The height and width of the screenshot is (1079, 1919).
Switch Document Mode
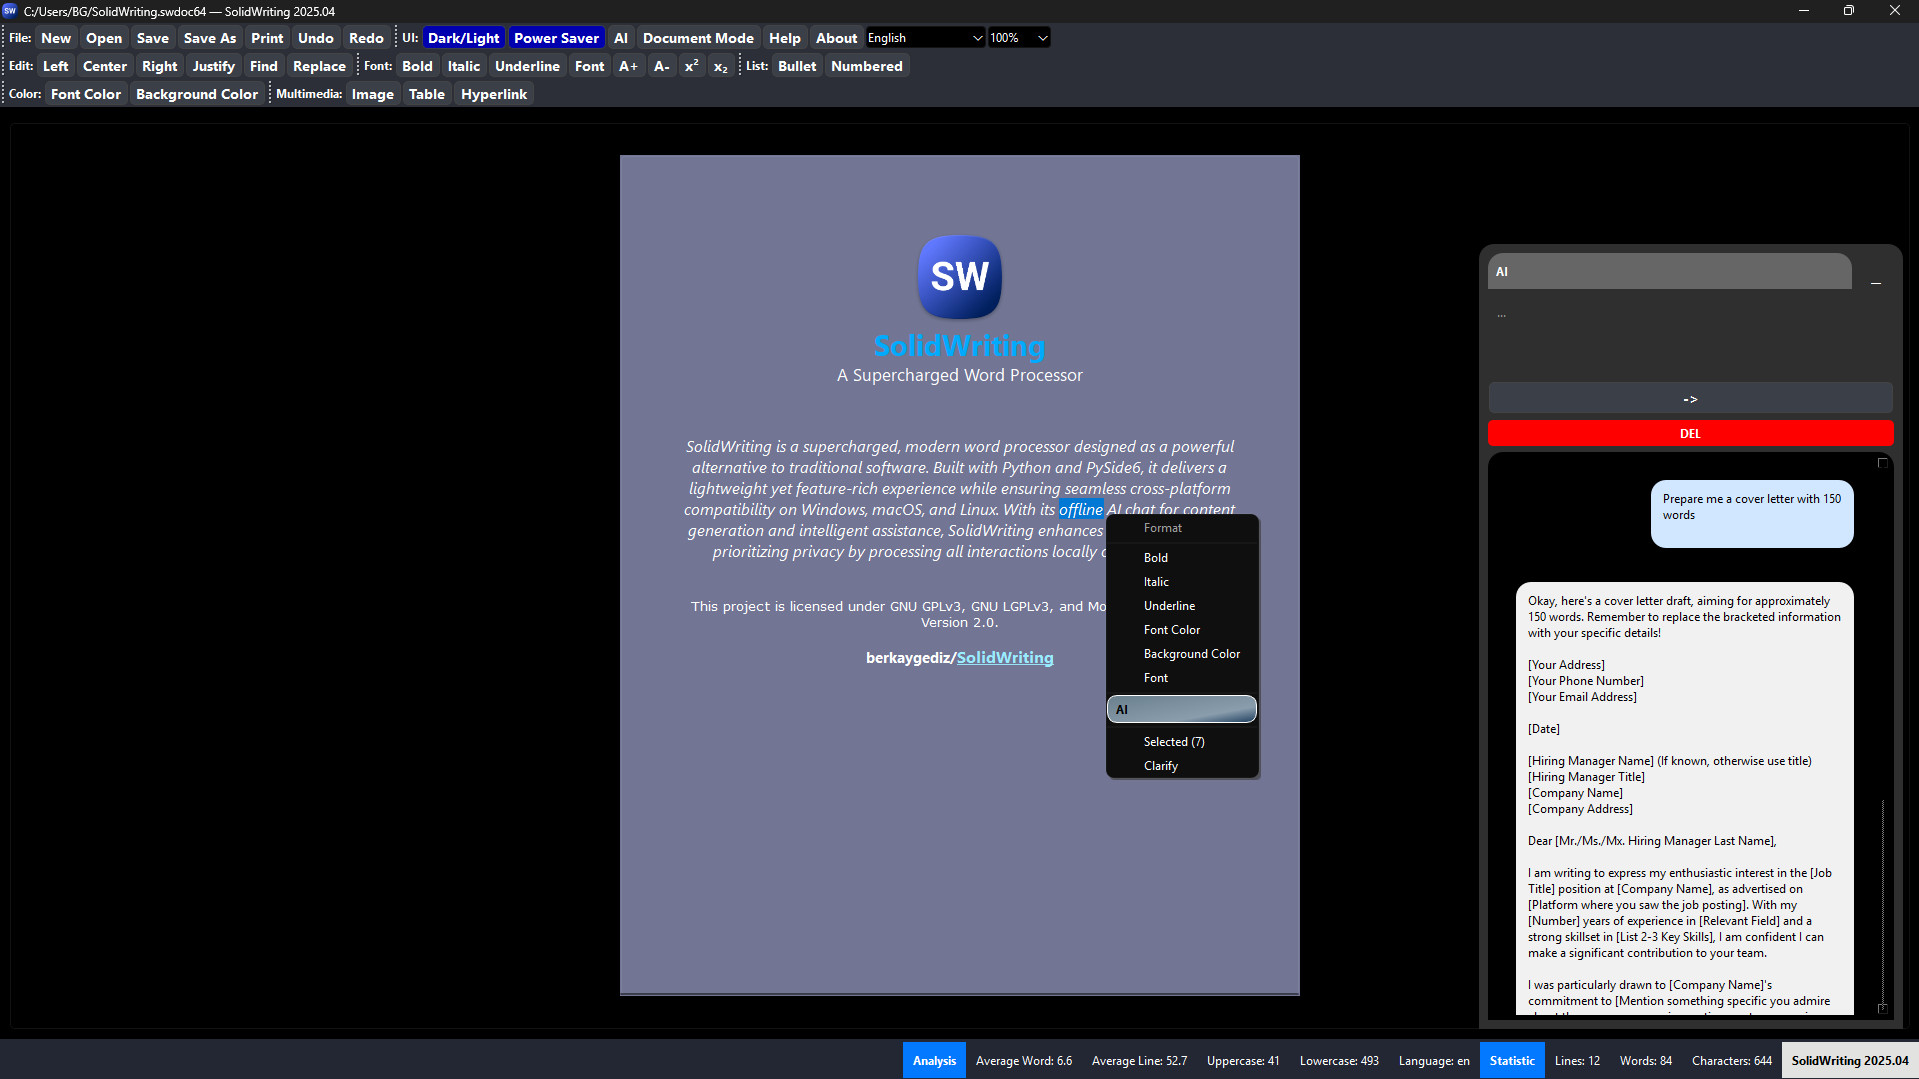698,38
